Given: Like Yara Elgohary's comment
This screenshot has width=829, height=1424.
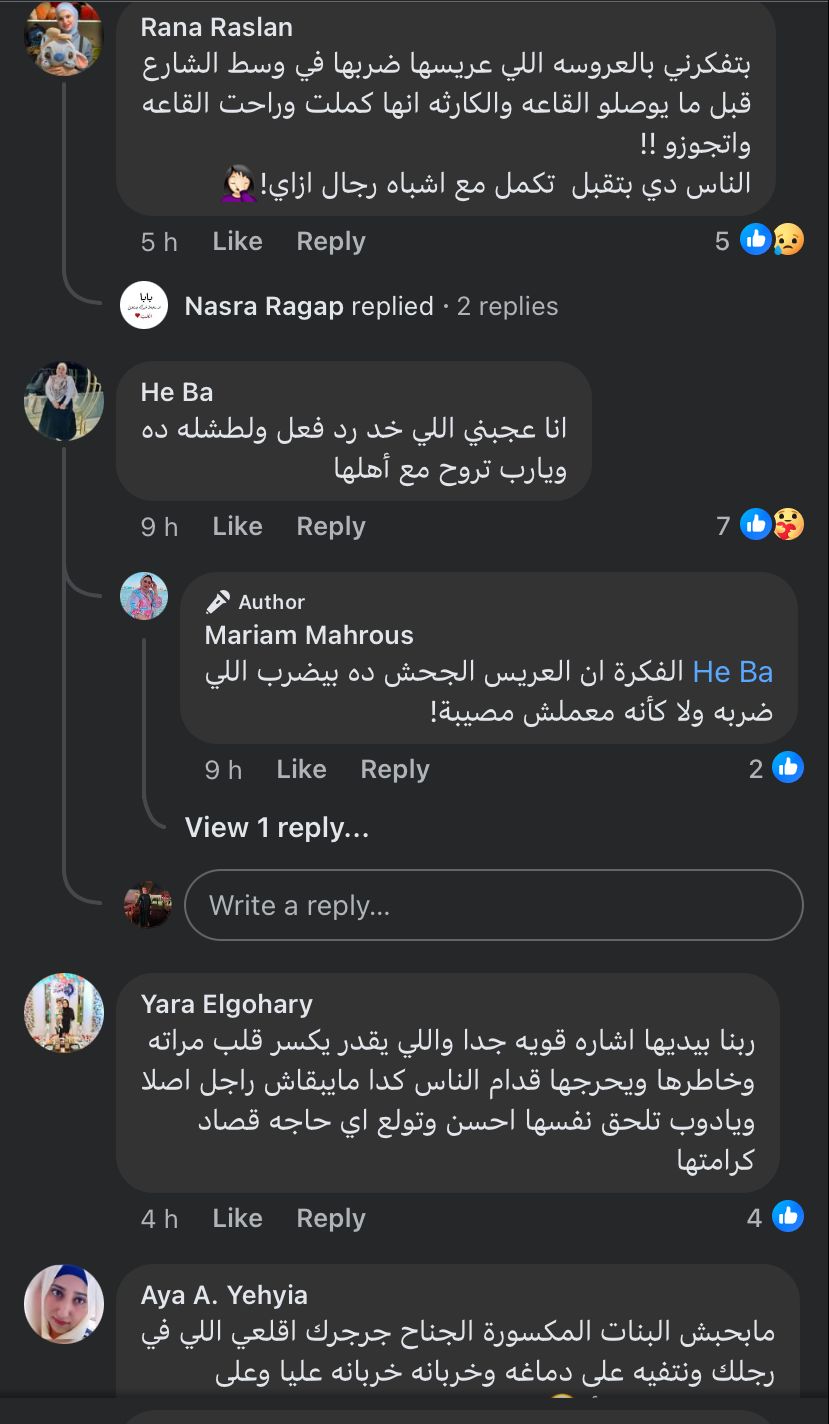Looking at the screenshot, I should coord(237,1218).
